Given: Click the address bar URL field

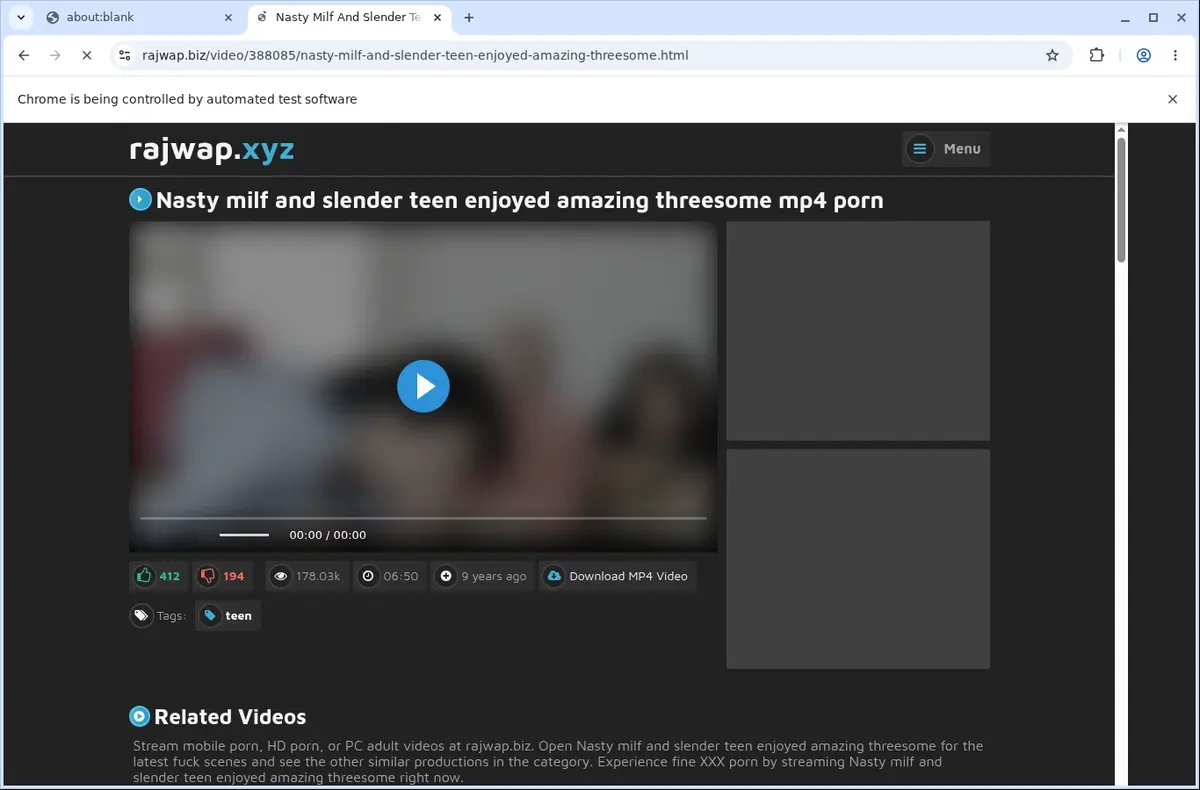Looking at the screenshot, I should point(590,55).
